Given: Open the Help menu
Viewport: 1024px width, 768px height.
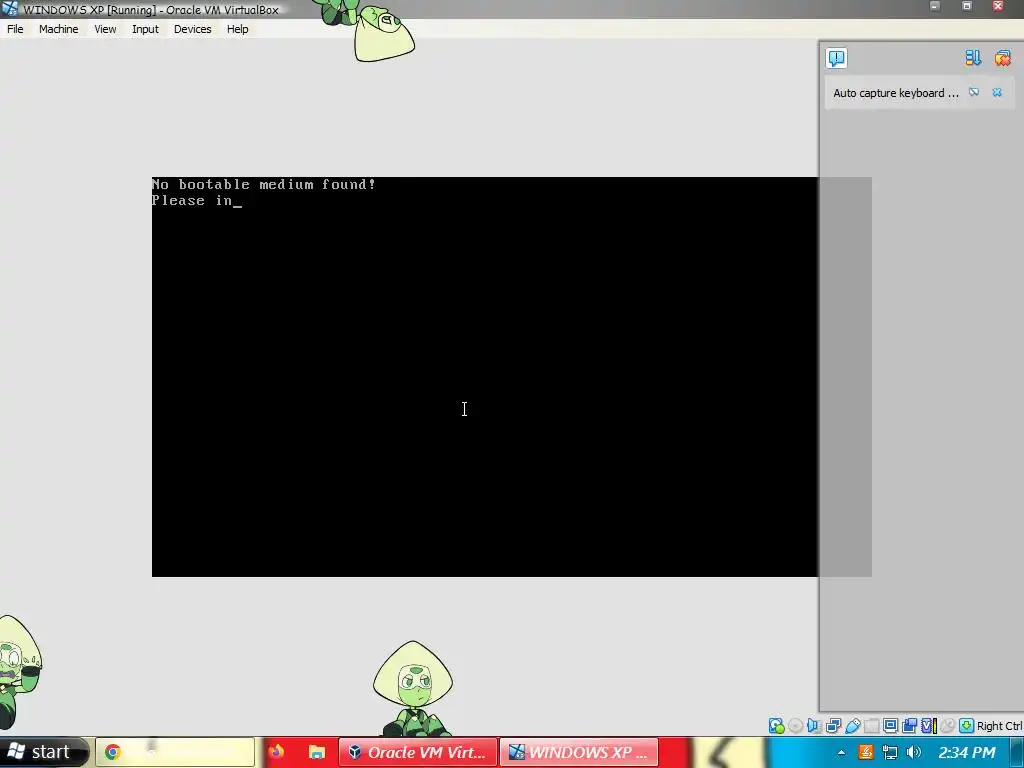Looking at the screenshot, I should pos(238,29).
